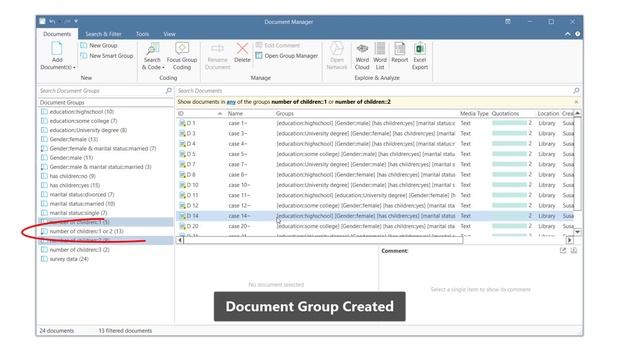Click the Search Documents field
640x360 pixels.
tap(374, 91)
